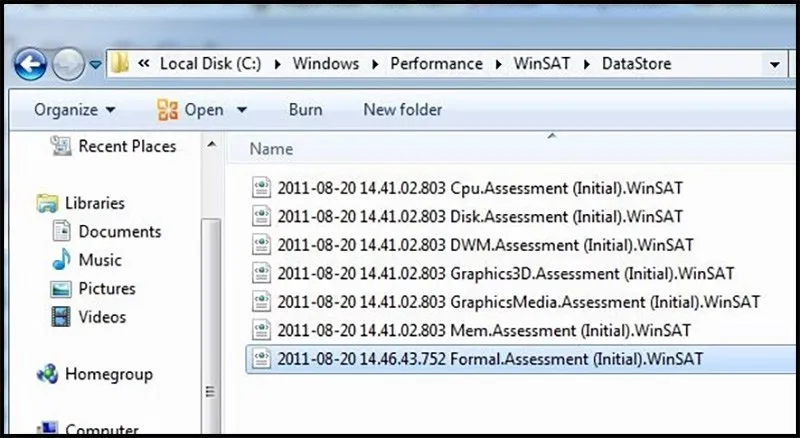This screenshot has height=438, width=800.
Task: Click the New folder button
Action: [x=401, y=109]
